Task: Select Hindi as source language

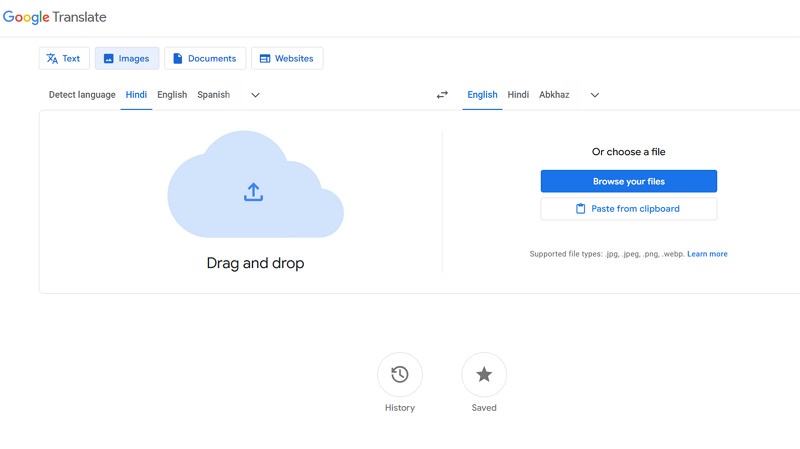Action: point(136,94)
